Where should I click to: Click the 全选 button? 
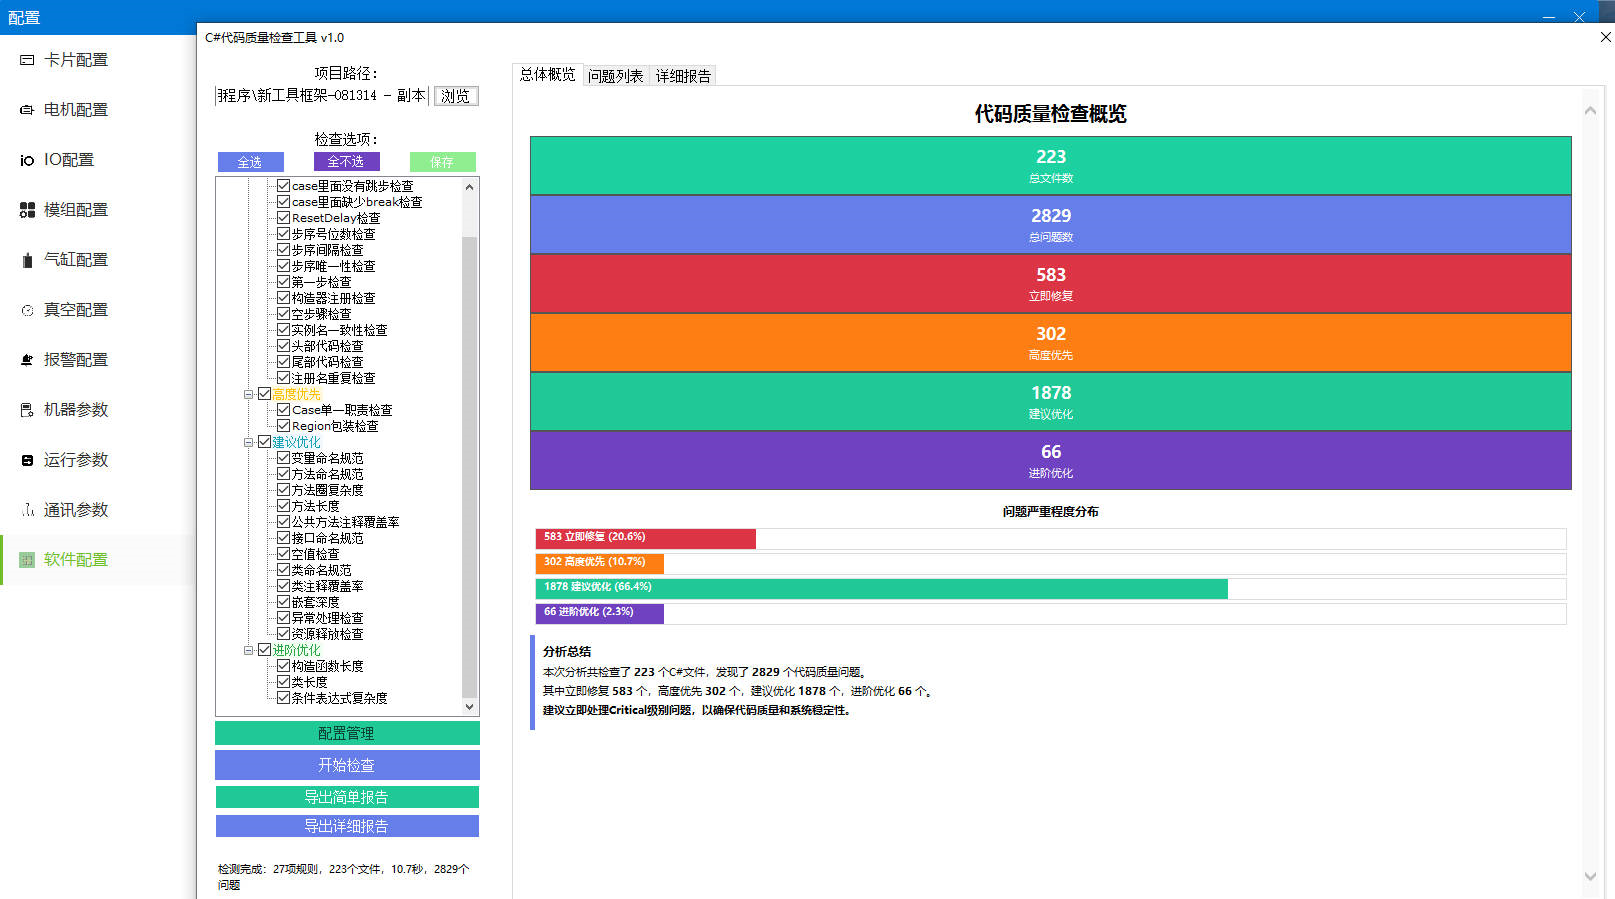tap(250, 162)
